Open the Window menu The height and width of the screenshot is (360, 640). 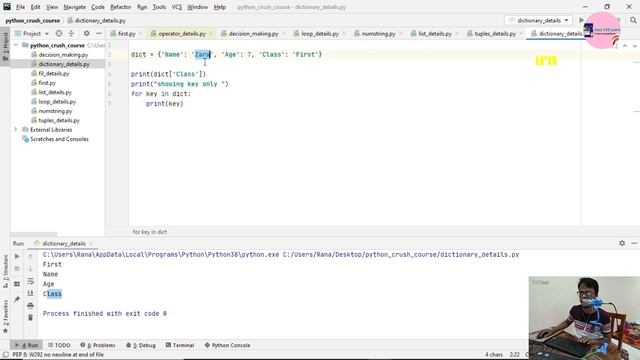coord(198,7)
